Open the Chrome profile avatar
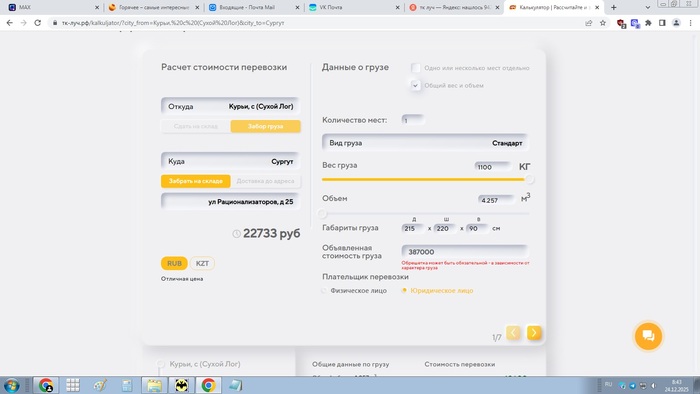700x394 pixels. (x=676, y=23)
